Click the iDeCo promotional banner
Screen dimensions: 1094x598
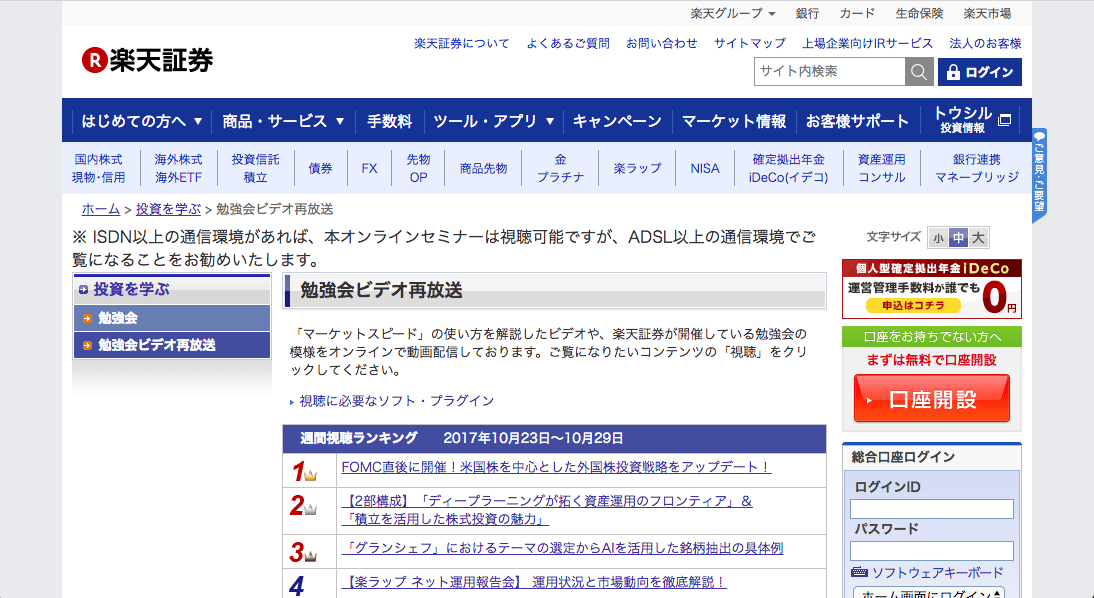(x=931, y=289)
